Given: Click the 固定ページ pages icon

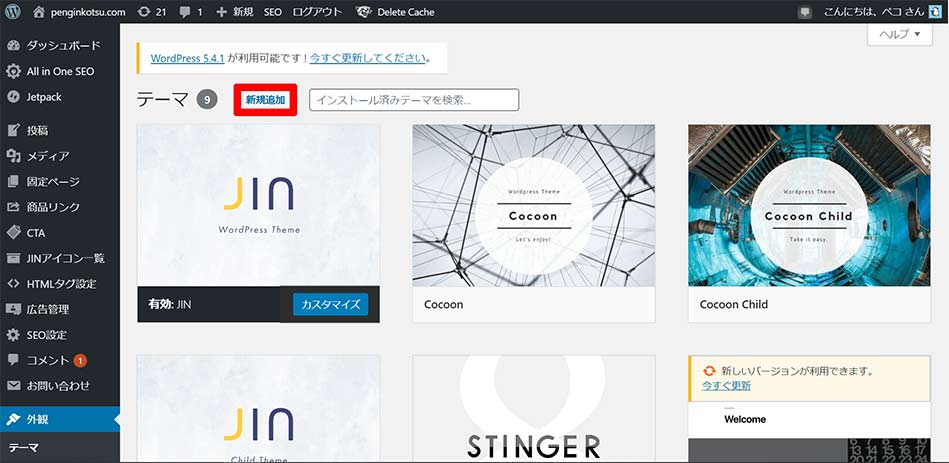Looking at the screenshot, I should (13, 182).
